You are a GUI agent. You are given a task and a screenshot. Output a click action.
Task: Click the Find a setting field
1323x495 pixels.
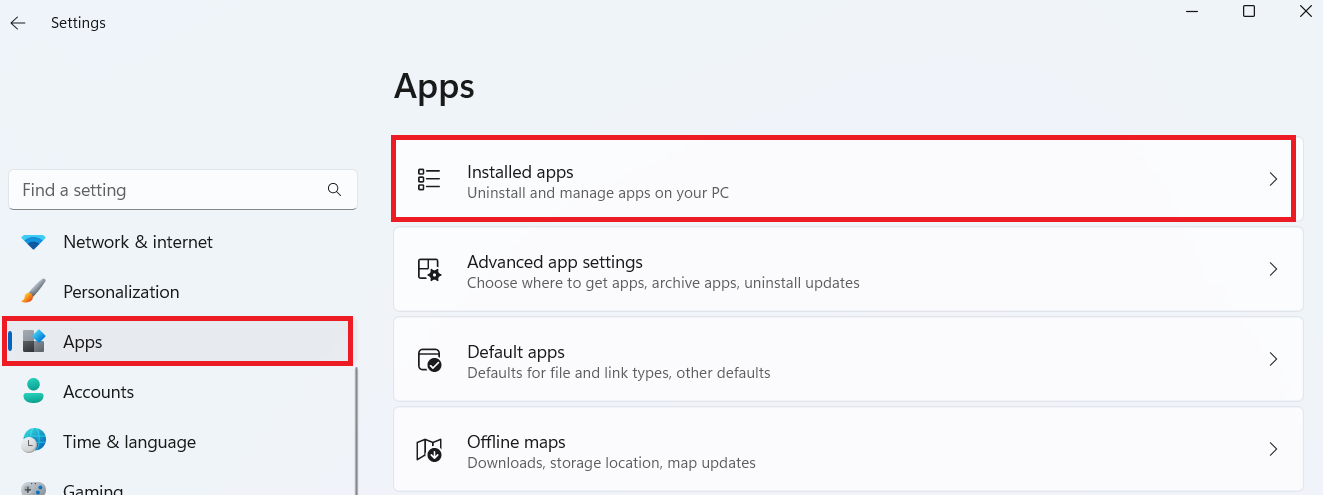point(183,190)
